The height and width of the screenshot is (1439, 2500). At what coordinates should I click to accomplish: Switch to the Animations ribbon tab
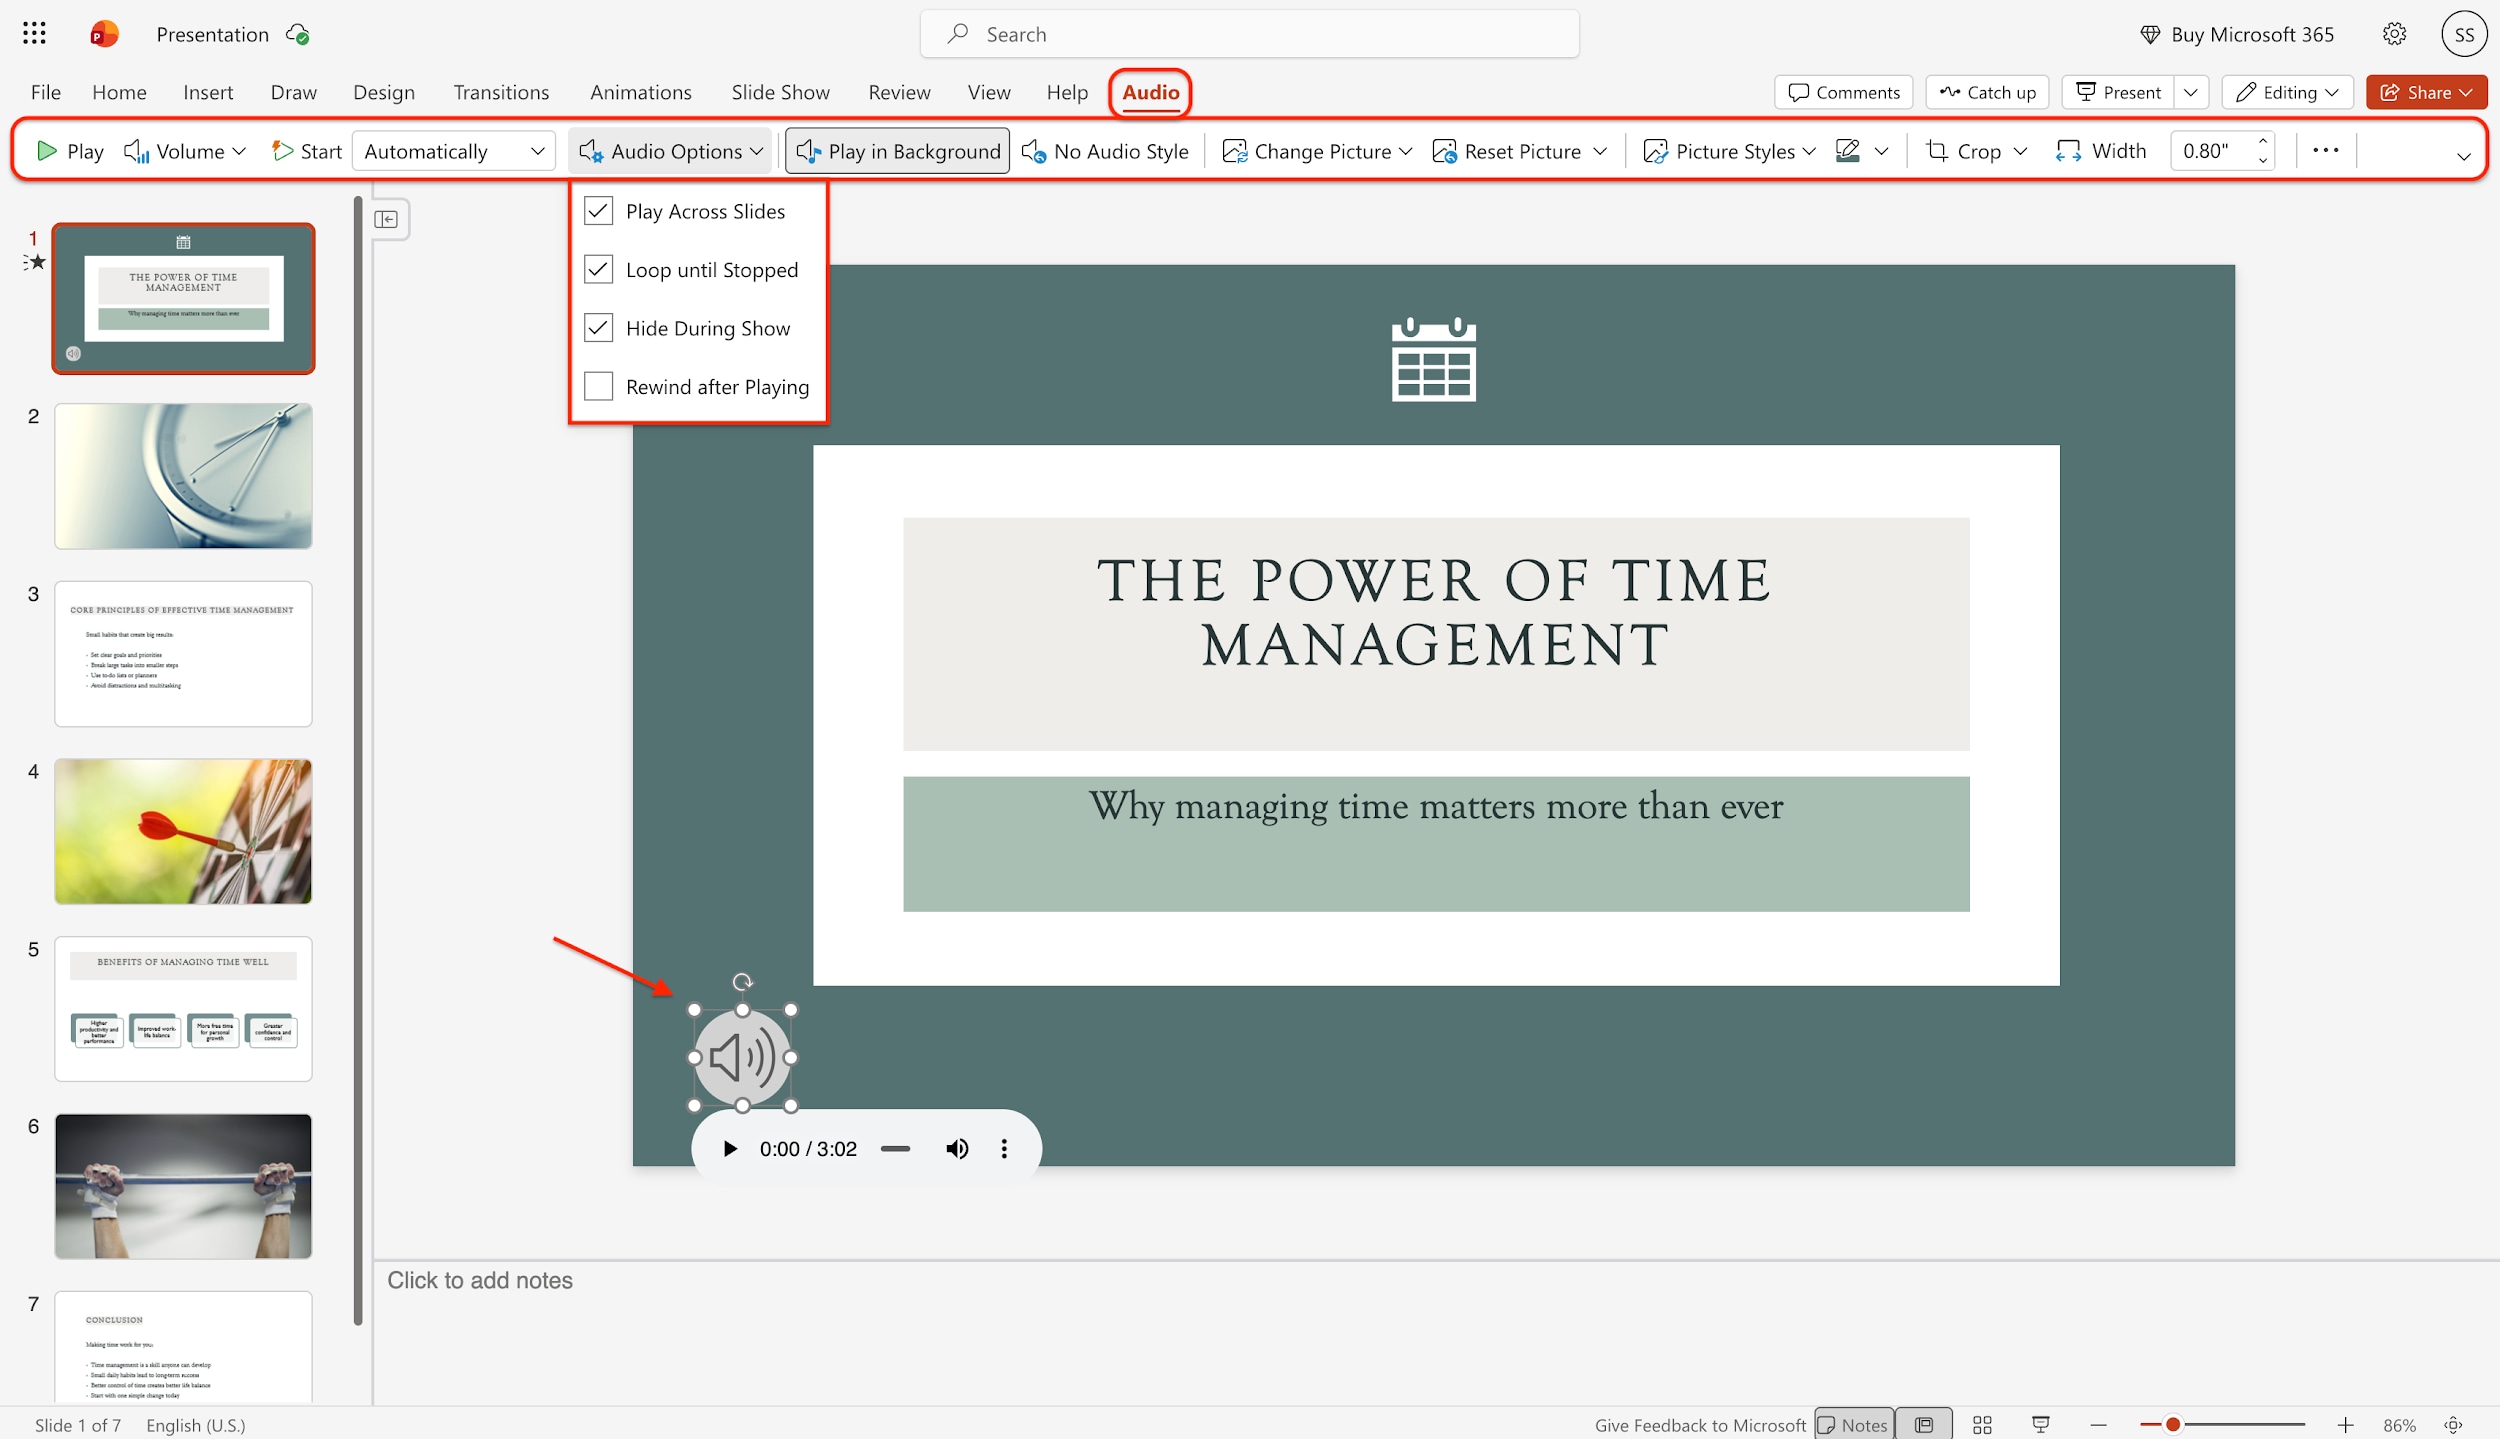(x=641, y=92)
